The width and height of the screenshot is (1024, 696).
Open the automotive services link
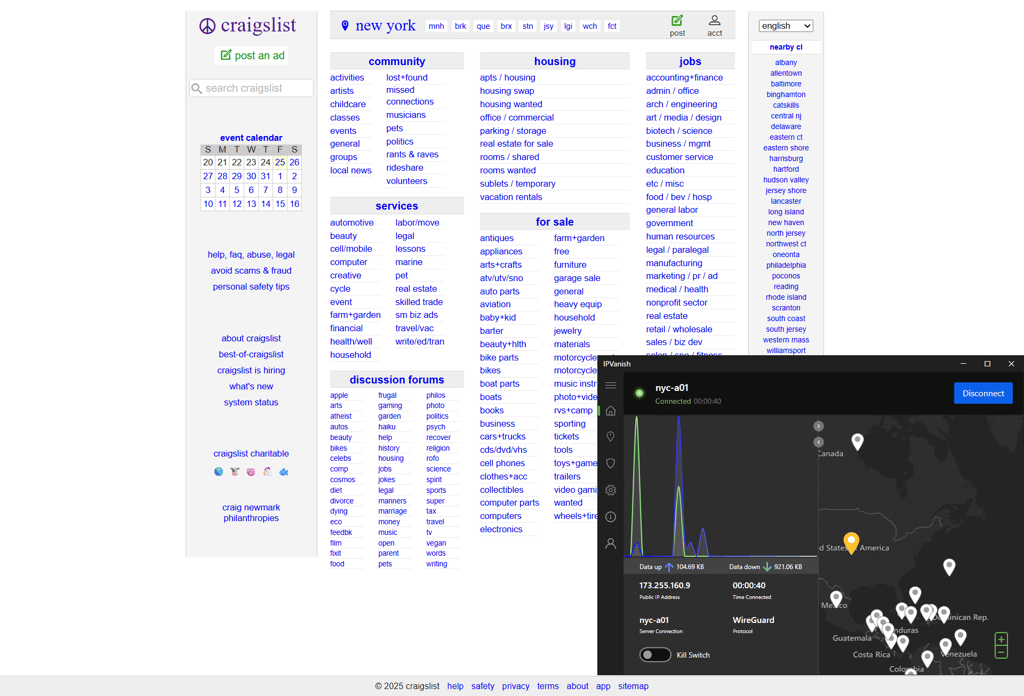coord(351,223)
